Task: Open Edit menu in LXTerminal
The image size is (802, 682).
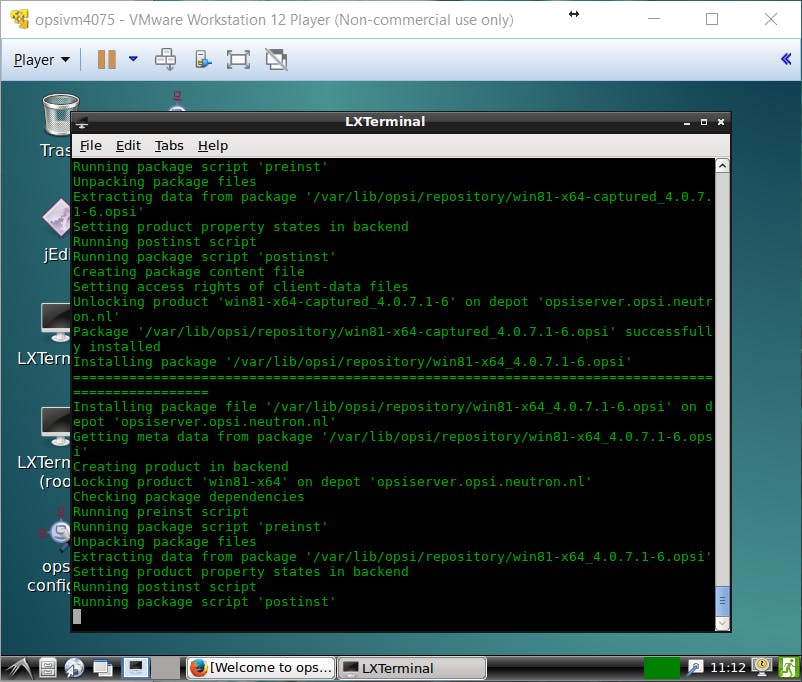Action: click(x=128, y=146)
